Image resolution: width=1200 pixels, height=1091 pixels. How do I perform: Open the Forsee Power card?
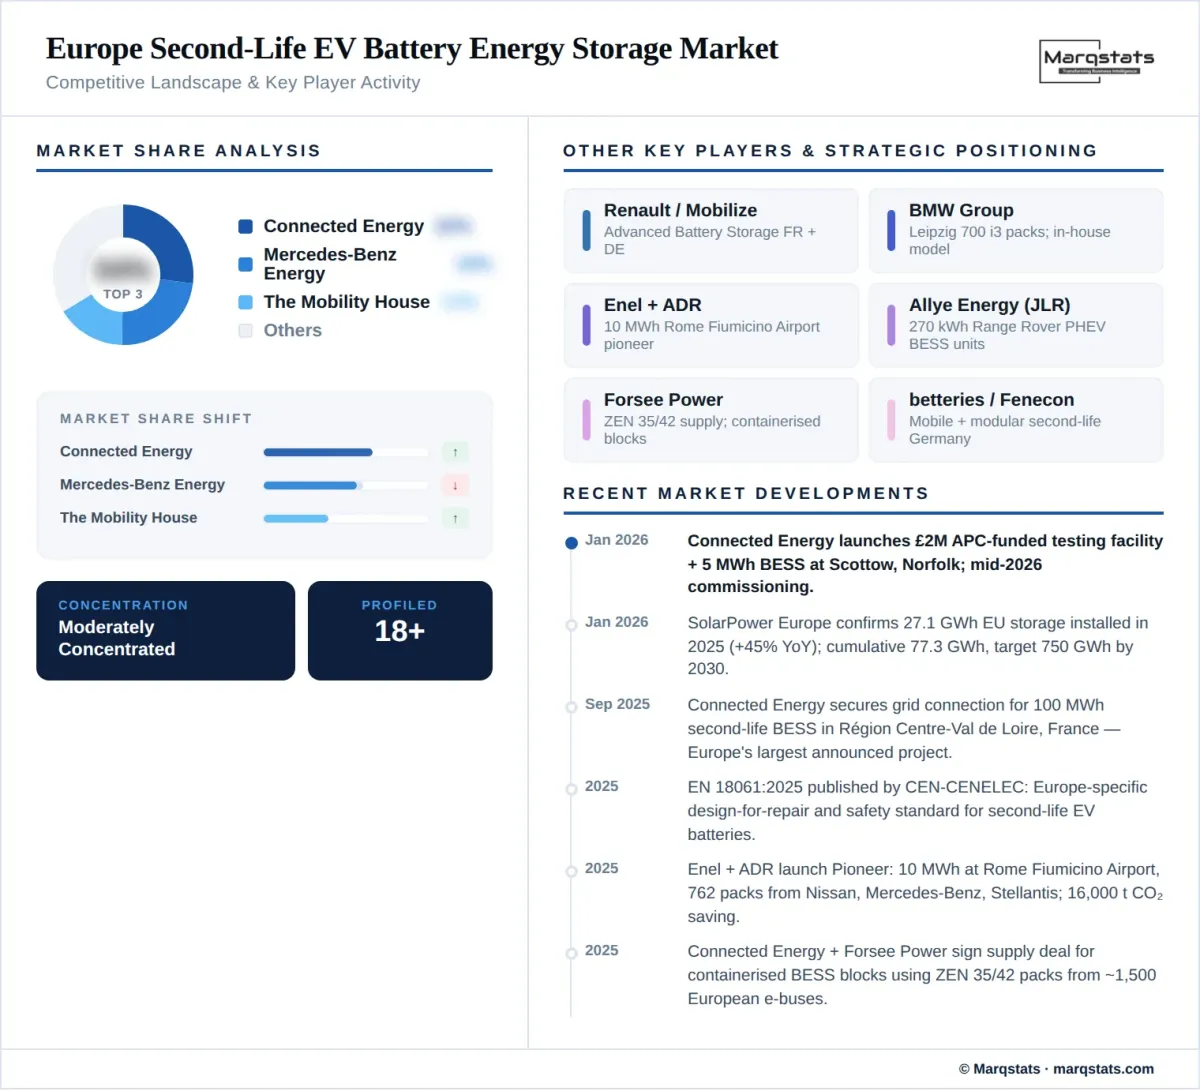click(711, 420)
